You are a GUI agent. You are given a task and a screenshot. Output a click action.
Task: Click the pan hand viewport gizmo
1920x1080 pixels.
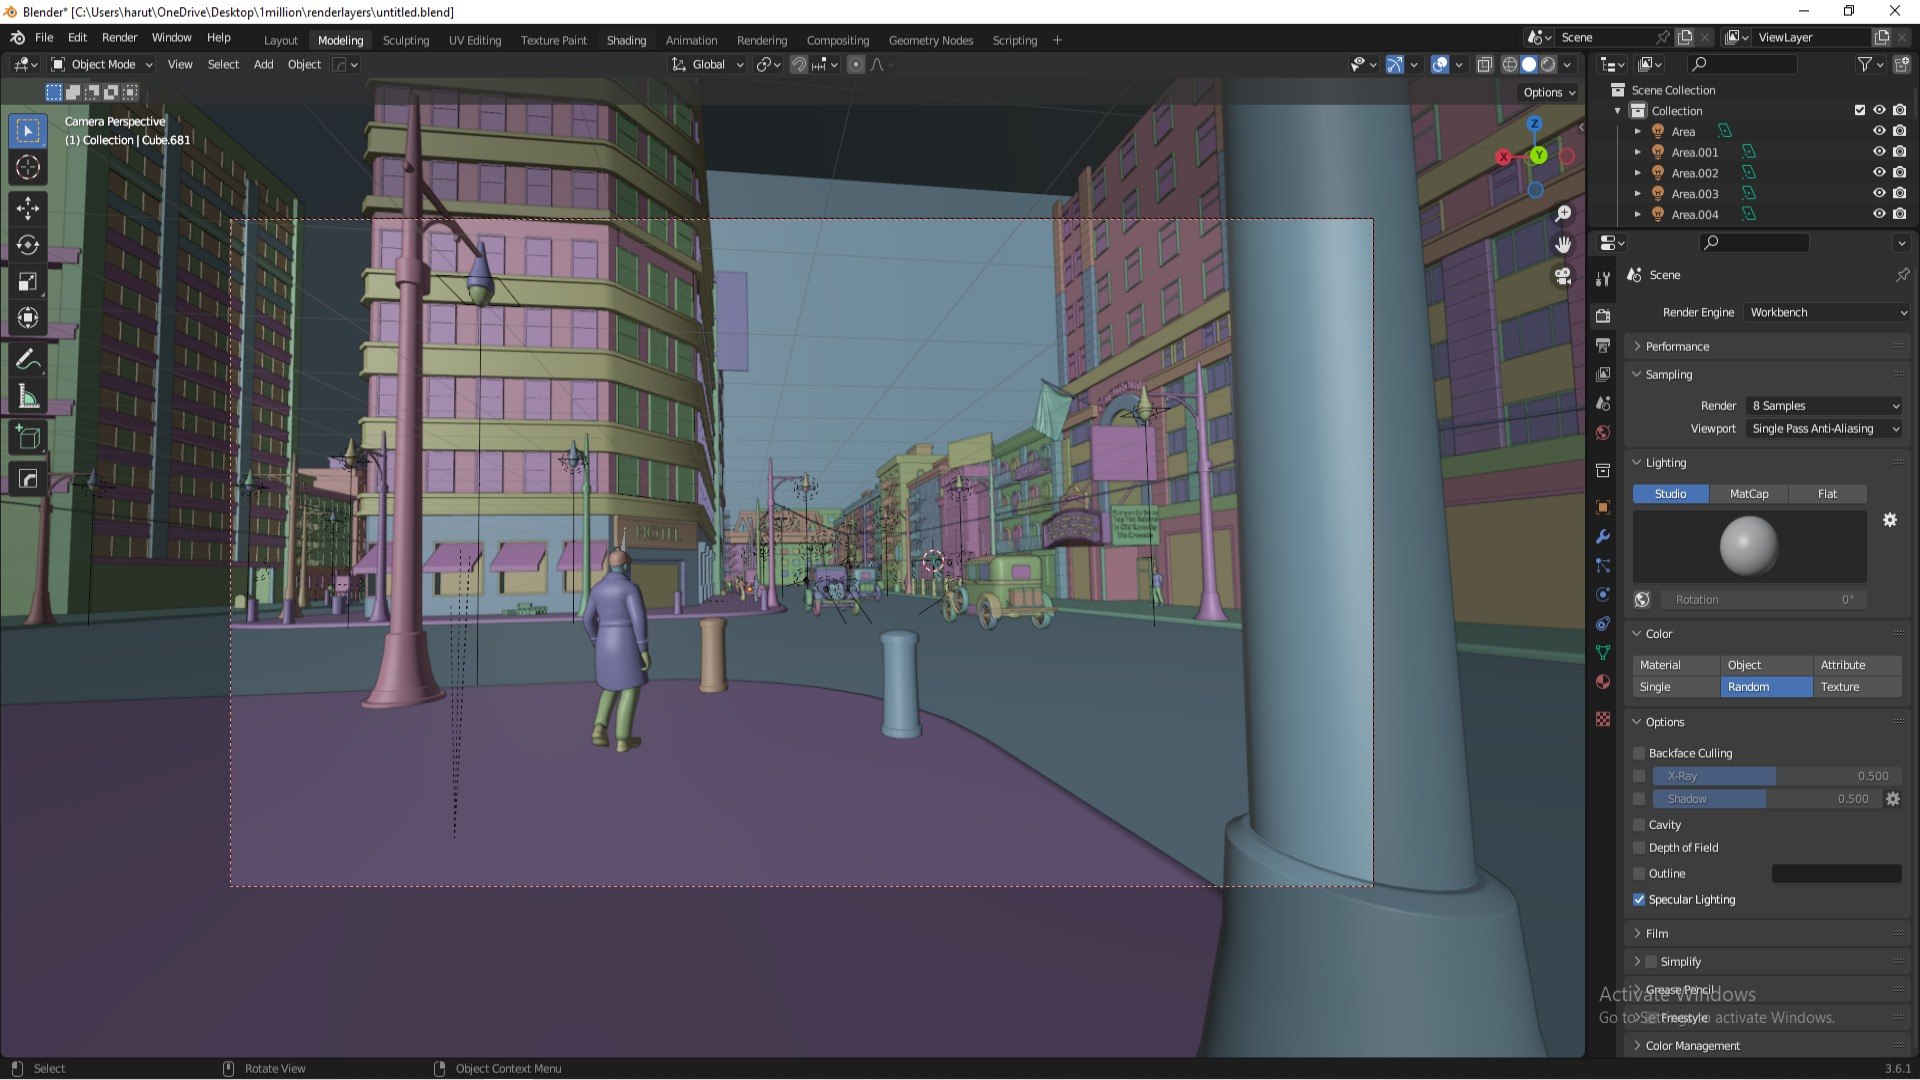tap(1563, 245)
